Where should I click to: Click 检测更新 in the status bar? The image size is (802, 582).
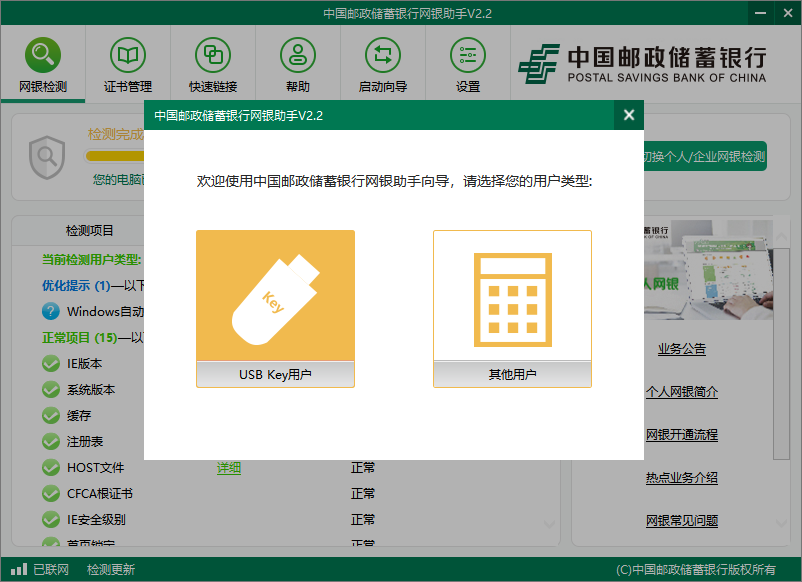[111, 569]
